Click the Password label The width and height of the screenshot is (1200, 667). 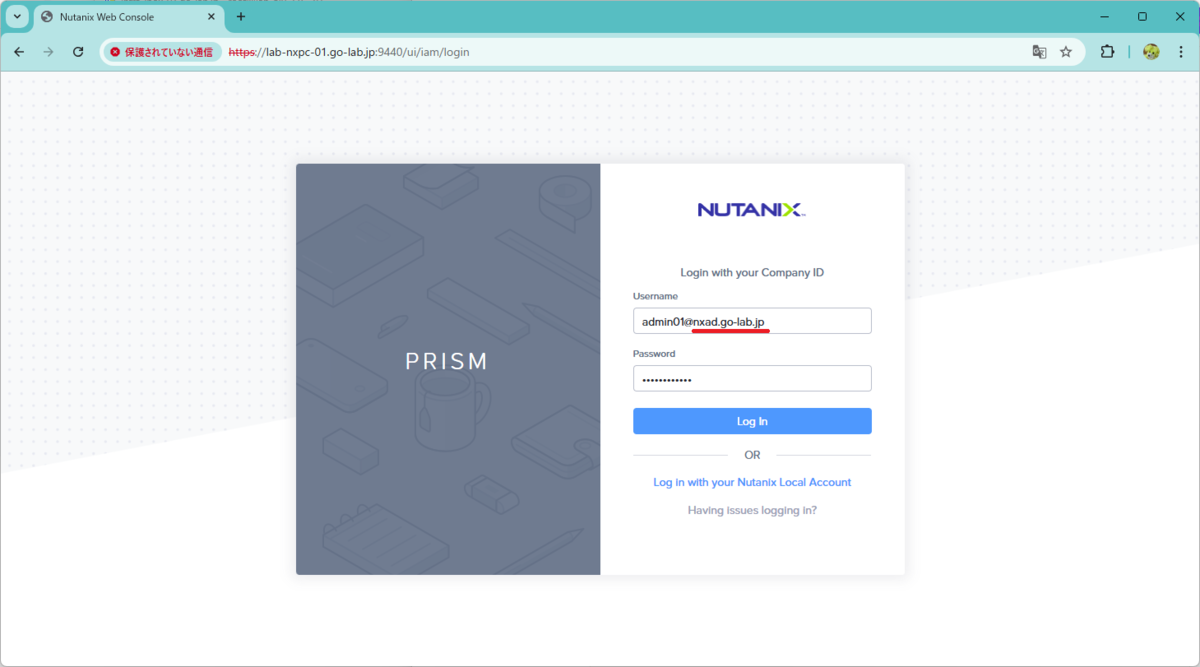pyautogui.click(x=654, y=353)
